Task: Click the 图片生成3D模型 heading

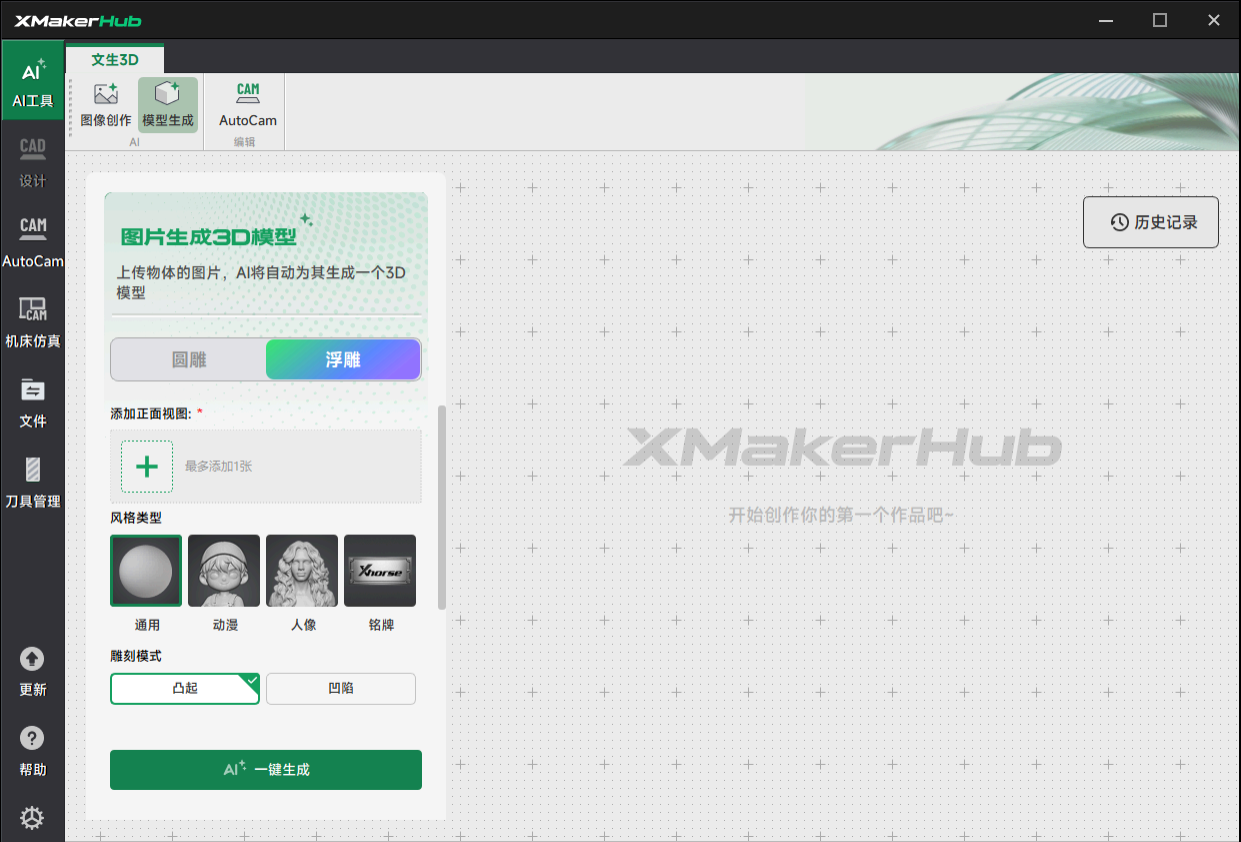Action: click(x=209, y=237)
